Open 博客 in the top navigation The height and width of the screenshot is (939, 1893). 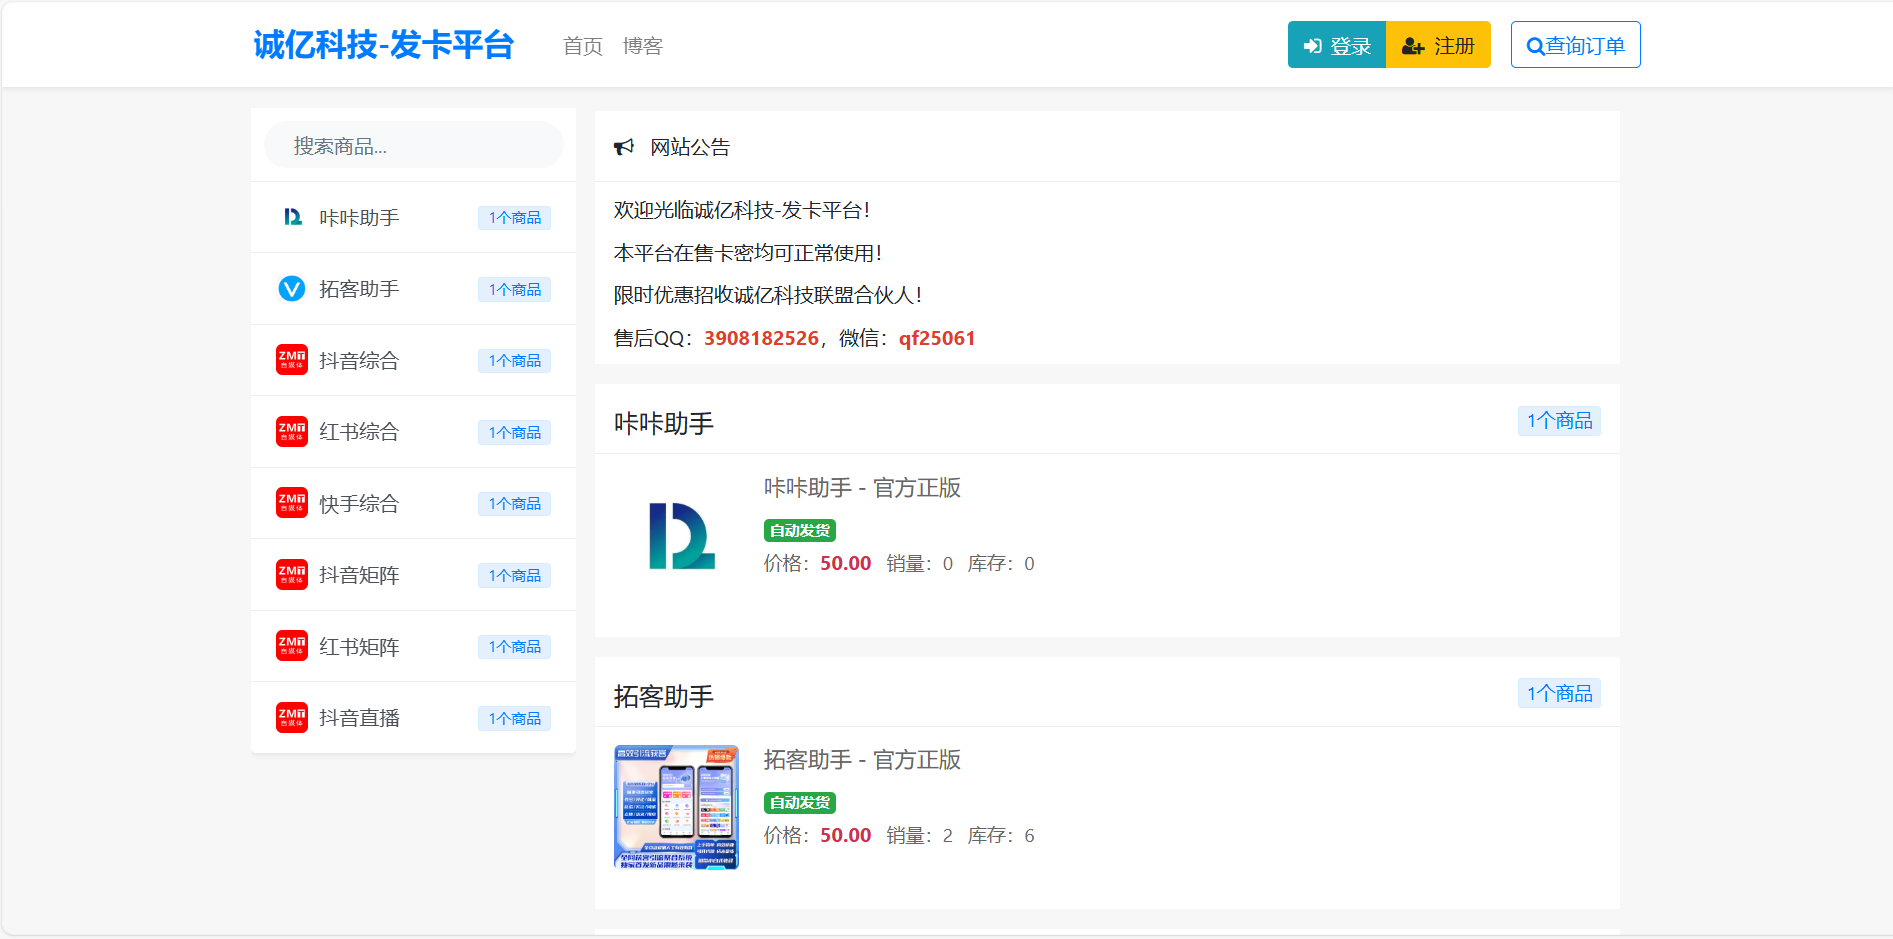coord(643,46)
